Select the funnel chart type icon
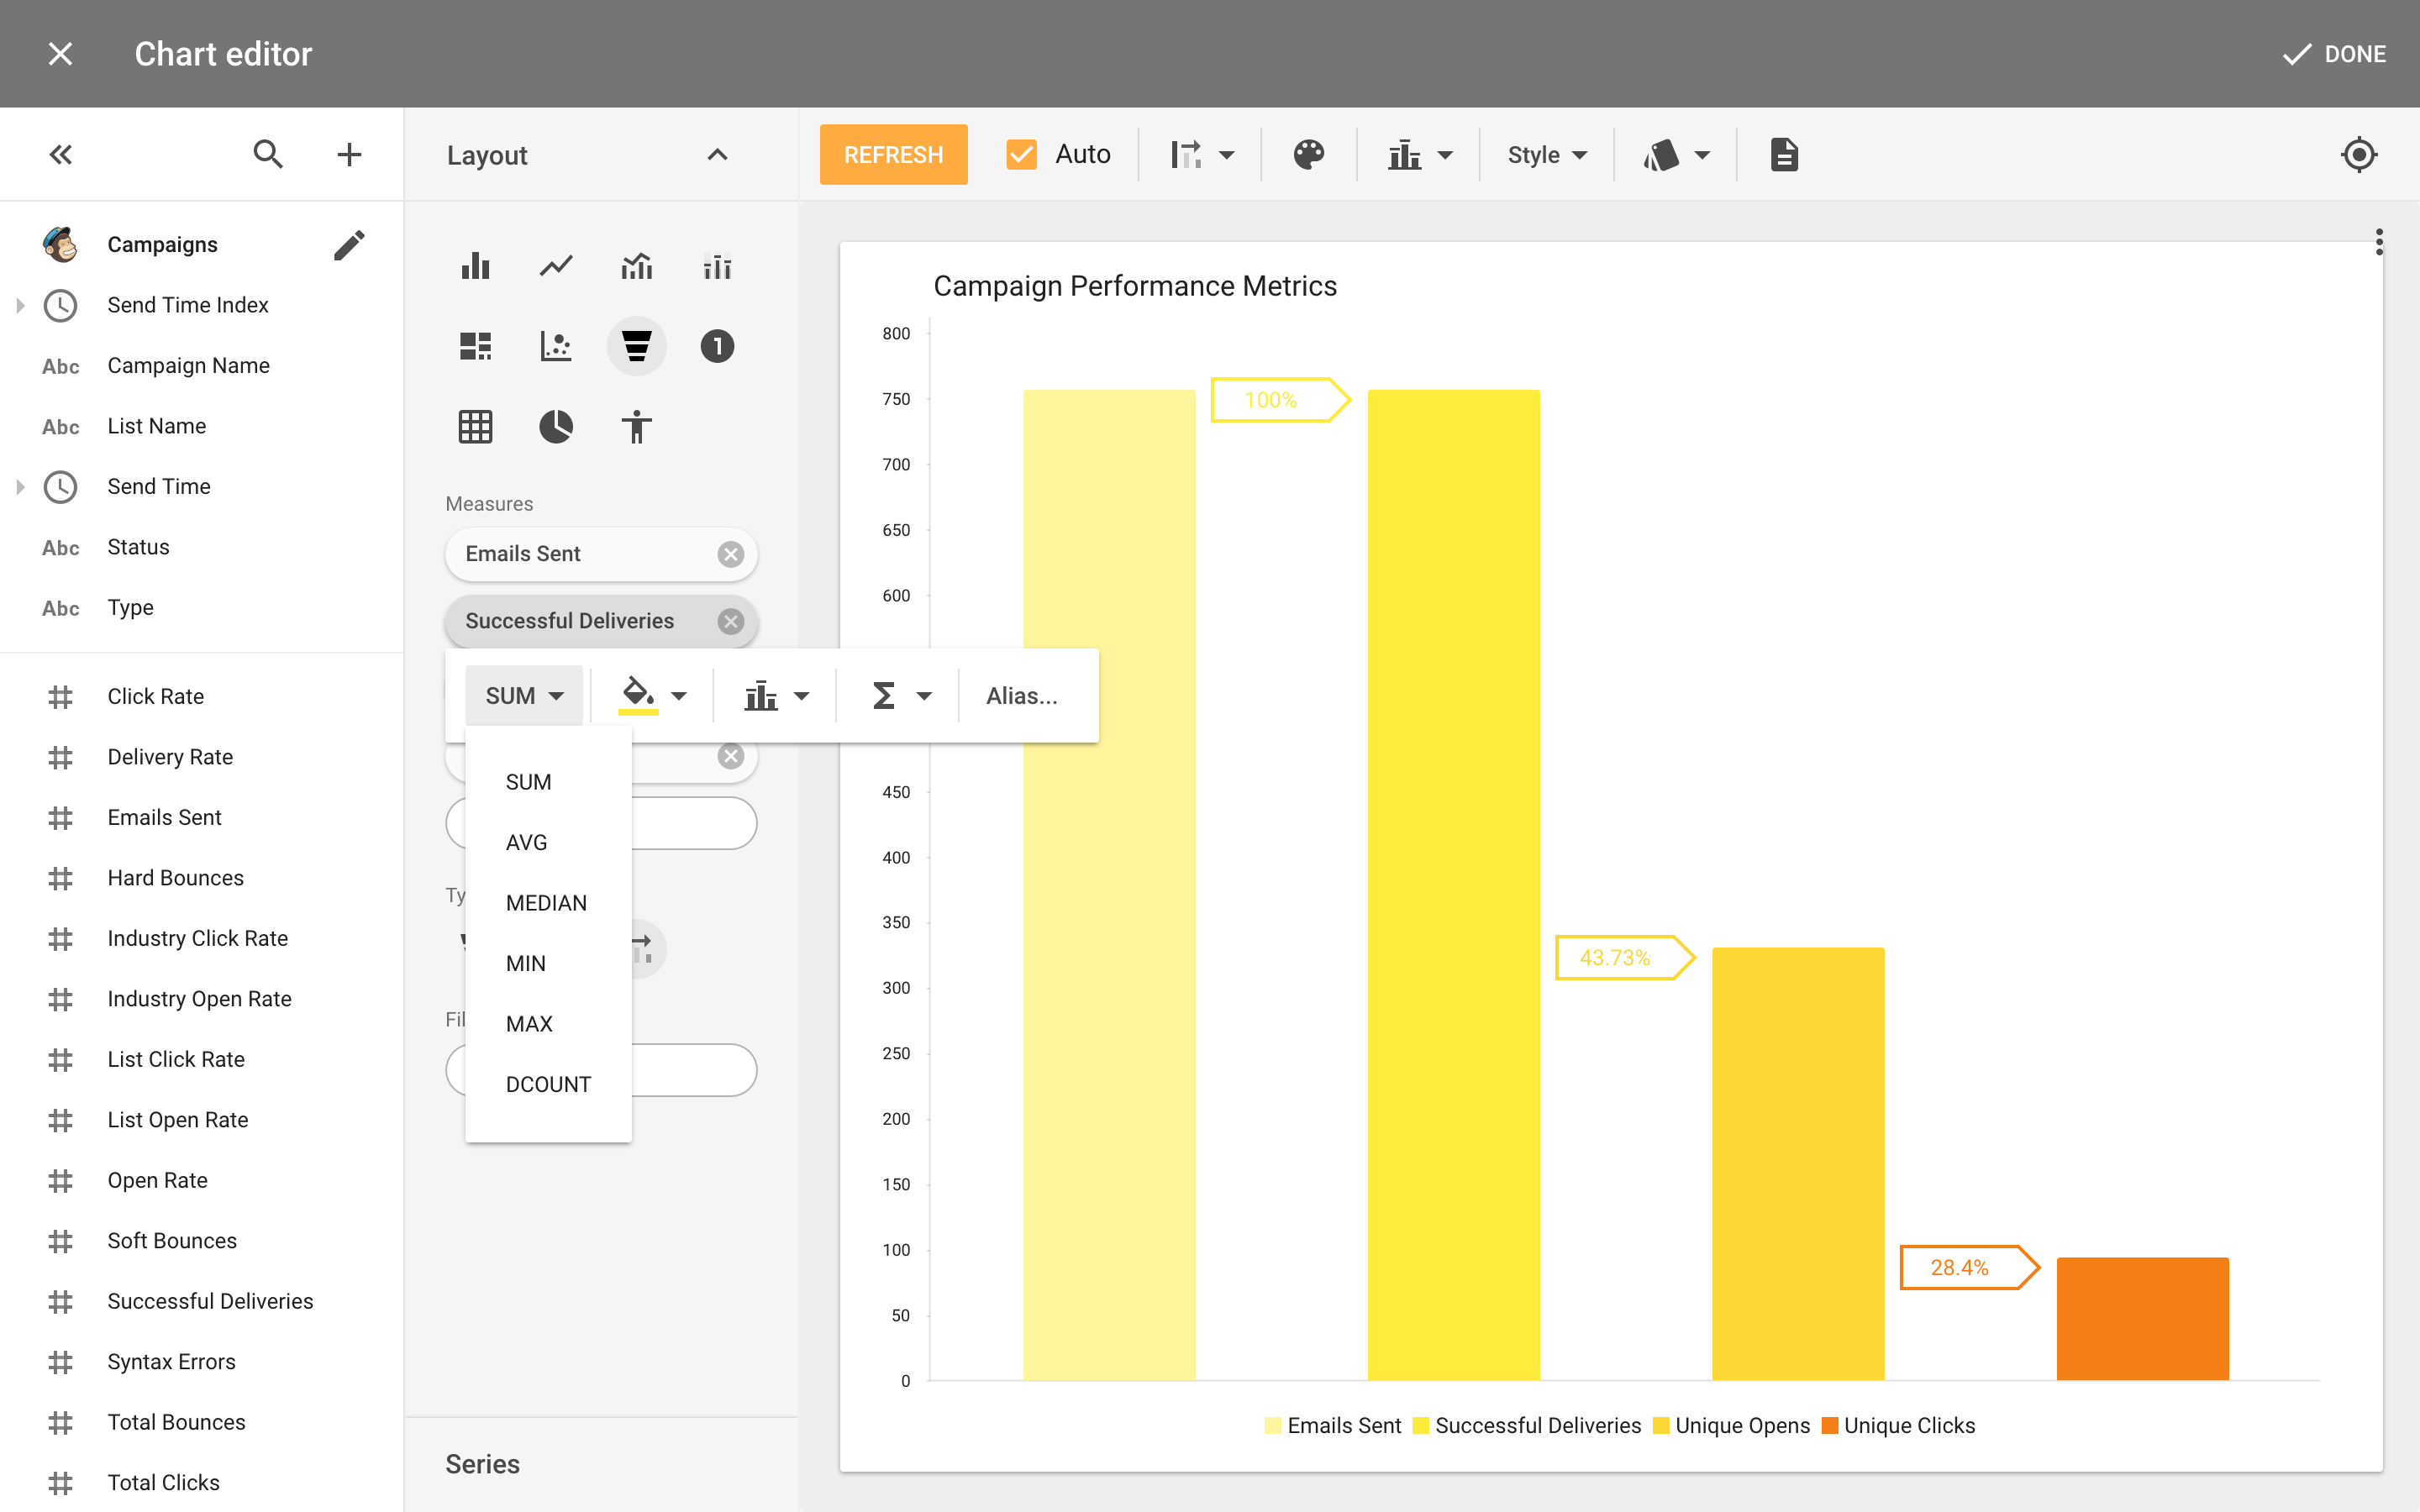This screenshot has width=2420, height=1512. (636, 346)
